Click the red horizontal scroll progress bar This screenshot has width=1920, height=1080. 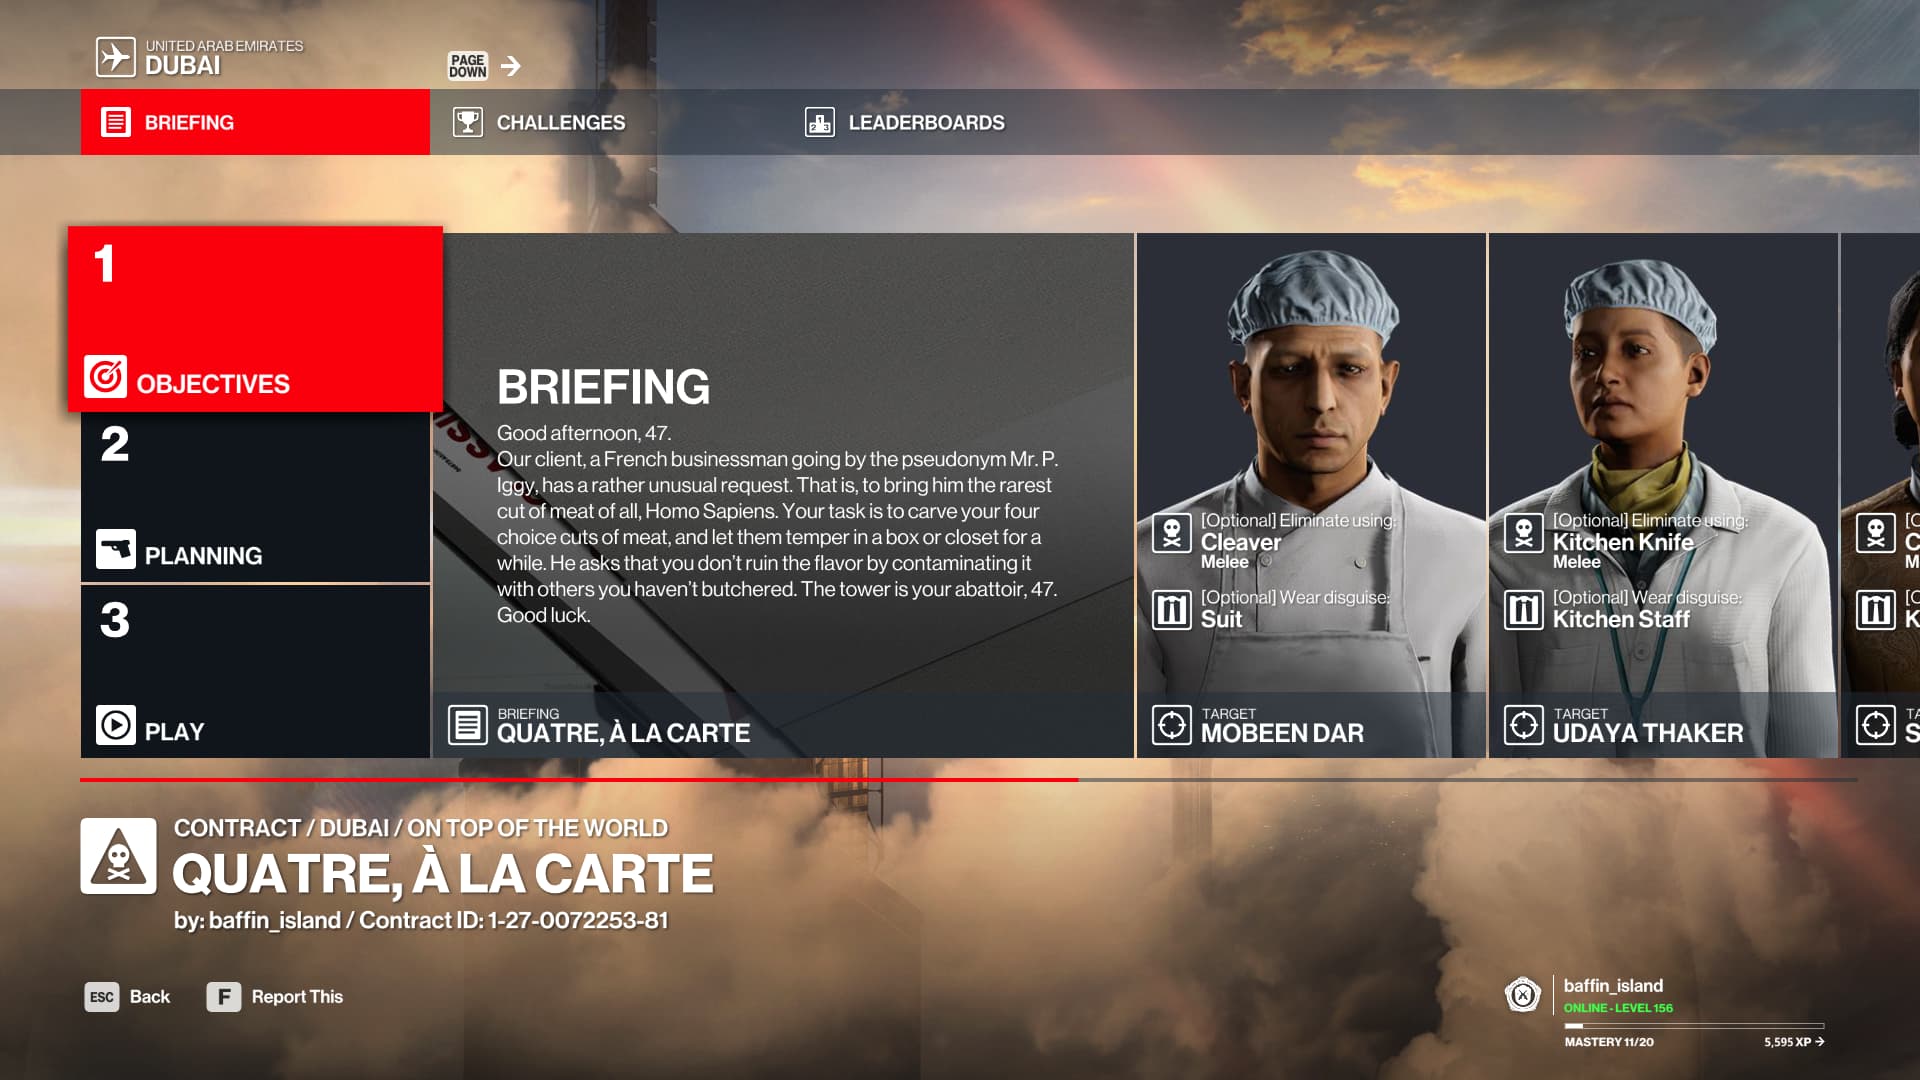579,779
